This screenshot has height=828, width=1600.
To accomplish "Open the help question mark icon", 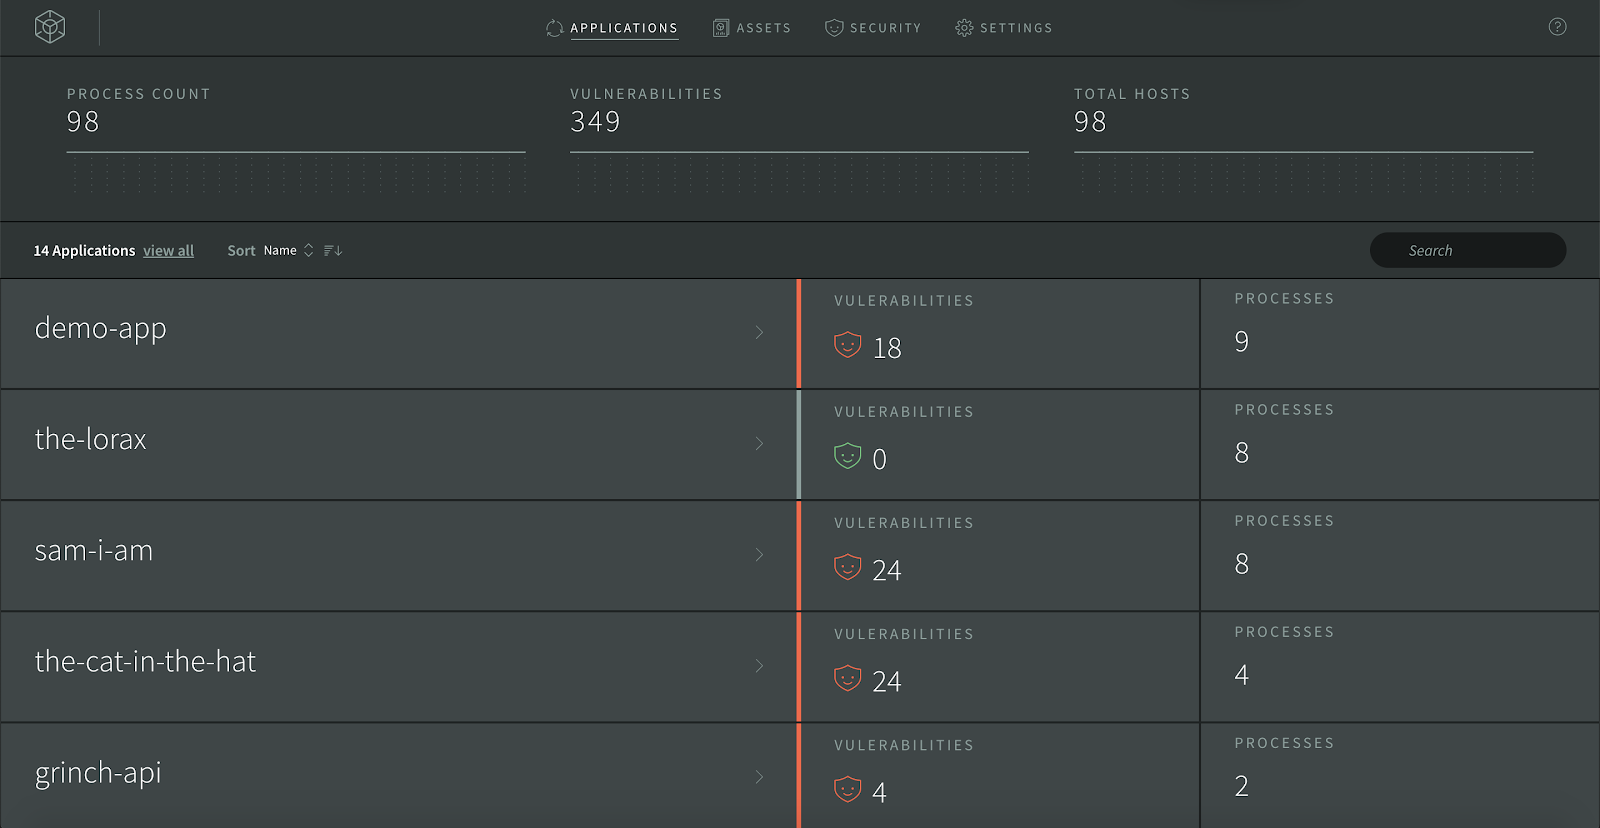I will (1557, 27).
